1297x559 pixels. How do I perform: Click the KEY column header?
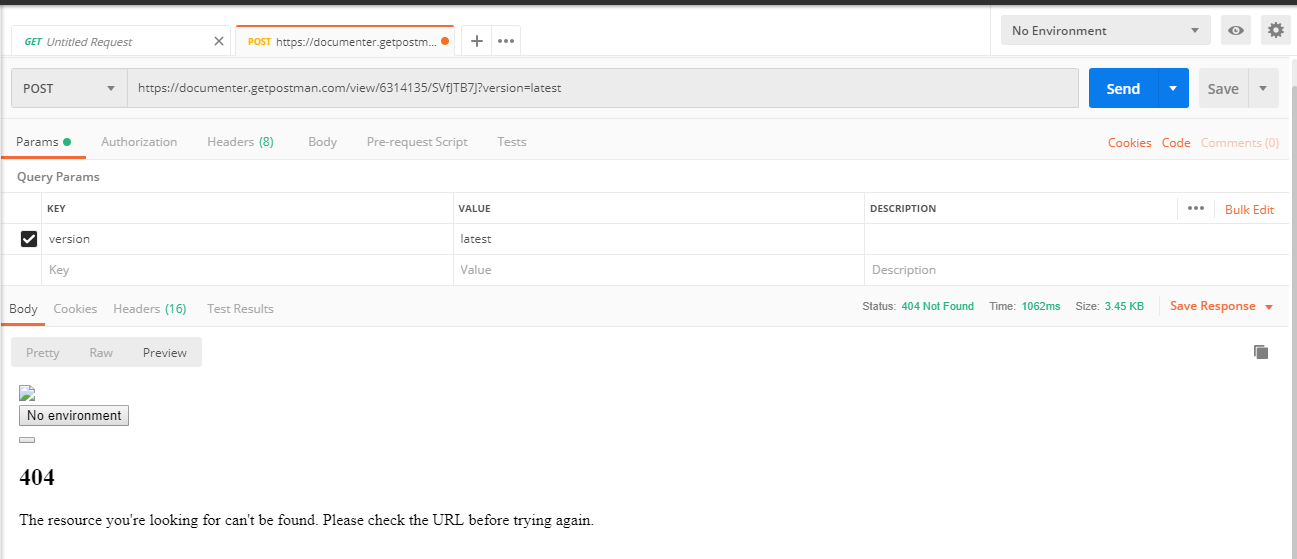tap(56, 209)
